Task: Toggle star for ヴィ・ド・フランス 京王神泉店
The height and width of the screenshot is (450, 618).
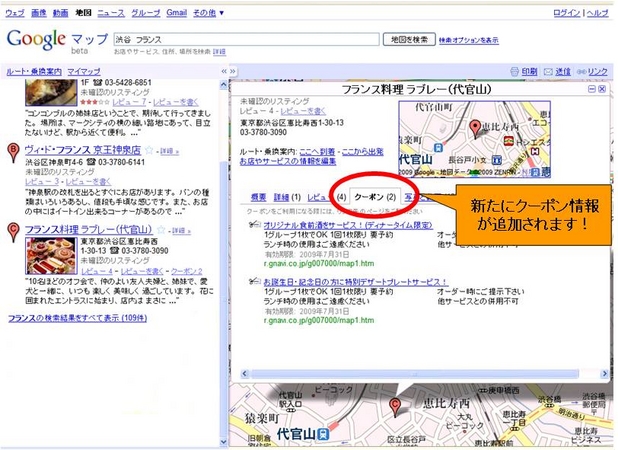Action: pyautogui.click(x=151, y=150)
